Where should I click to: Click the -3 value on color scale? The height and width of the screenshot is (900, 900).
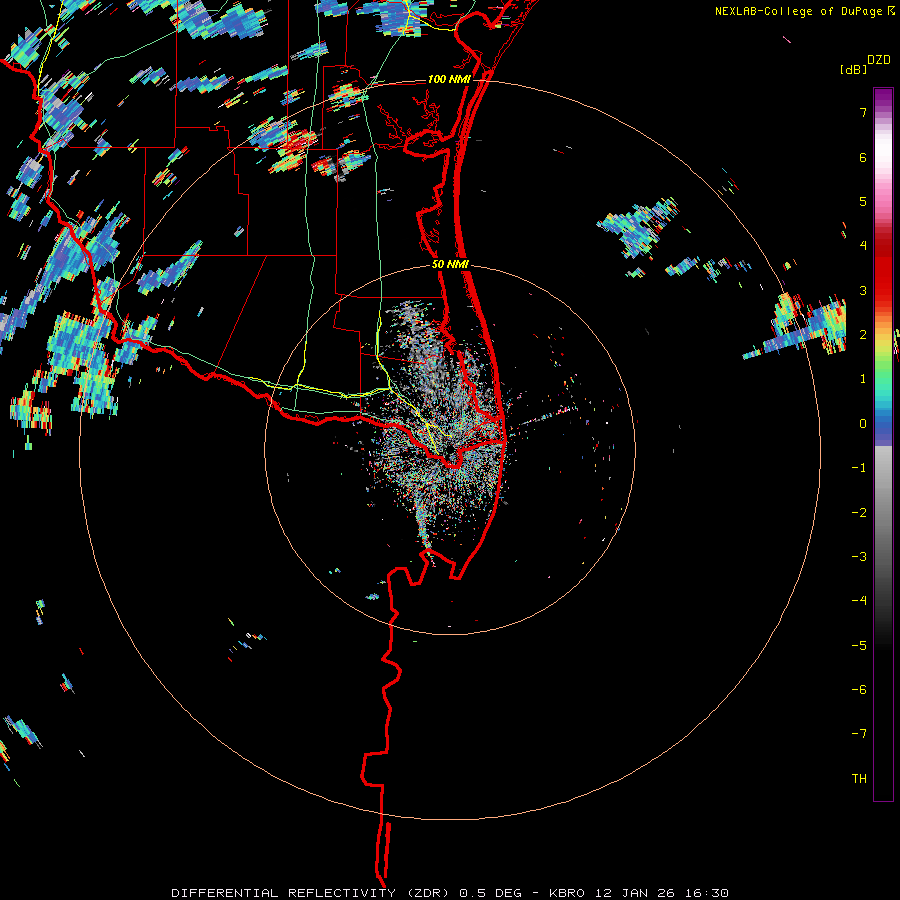pyautogui.click(x=859, y=556)
